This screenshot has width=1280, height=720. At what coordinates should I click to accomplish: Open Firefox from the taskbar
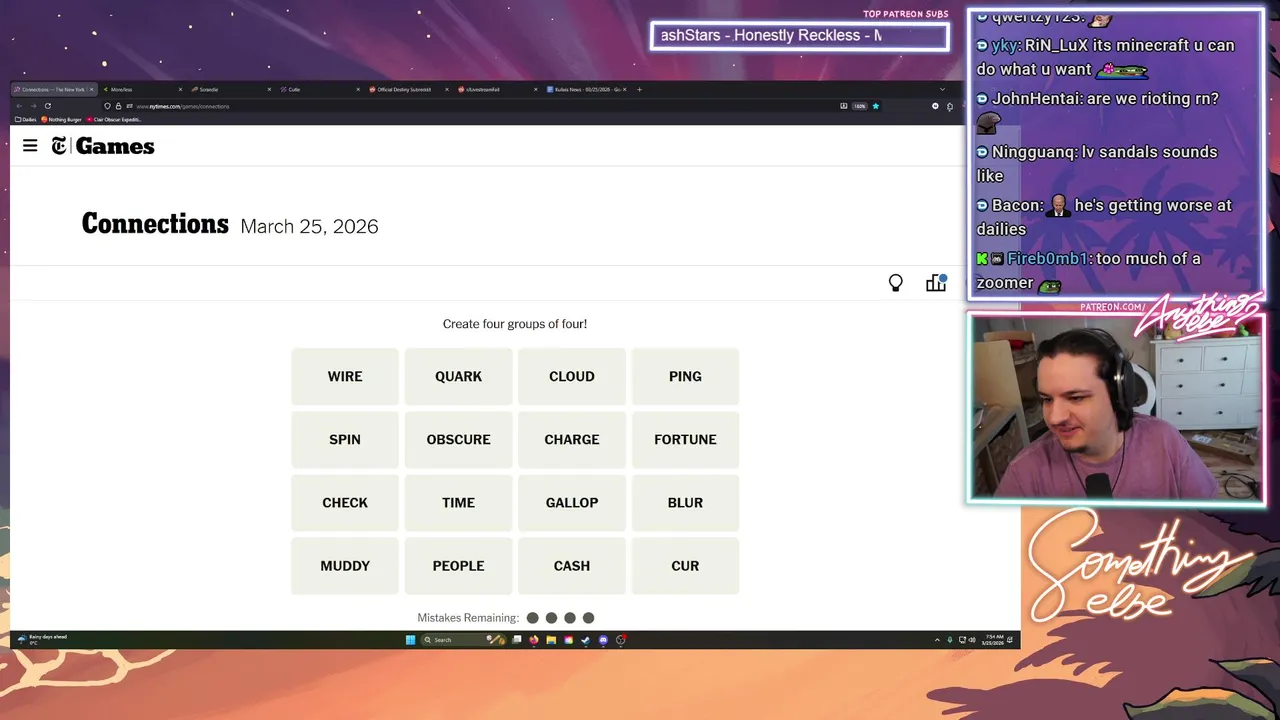(534, 640)
